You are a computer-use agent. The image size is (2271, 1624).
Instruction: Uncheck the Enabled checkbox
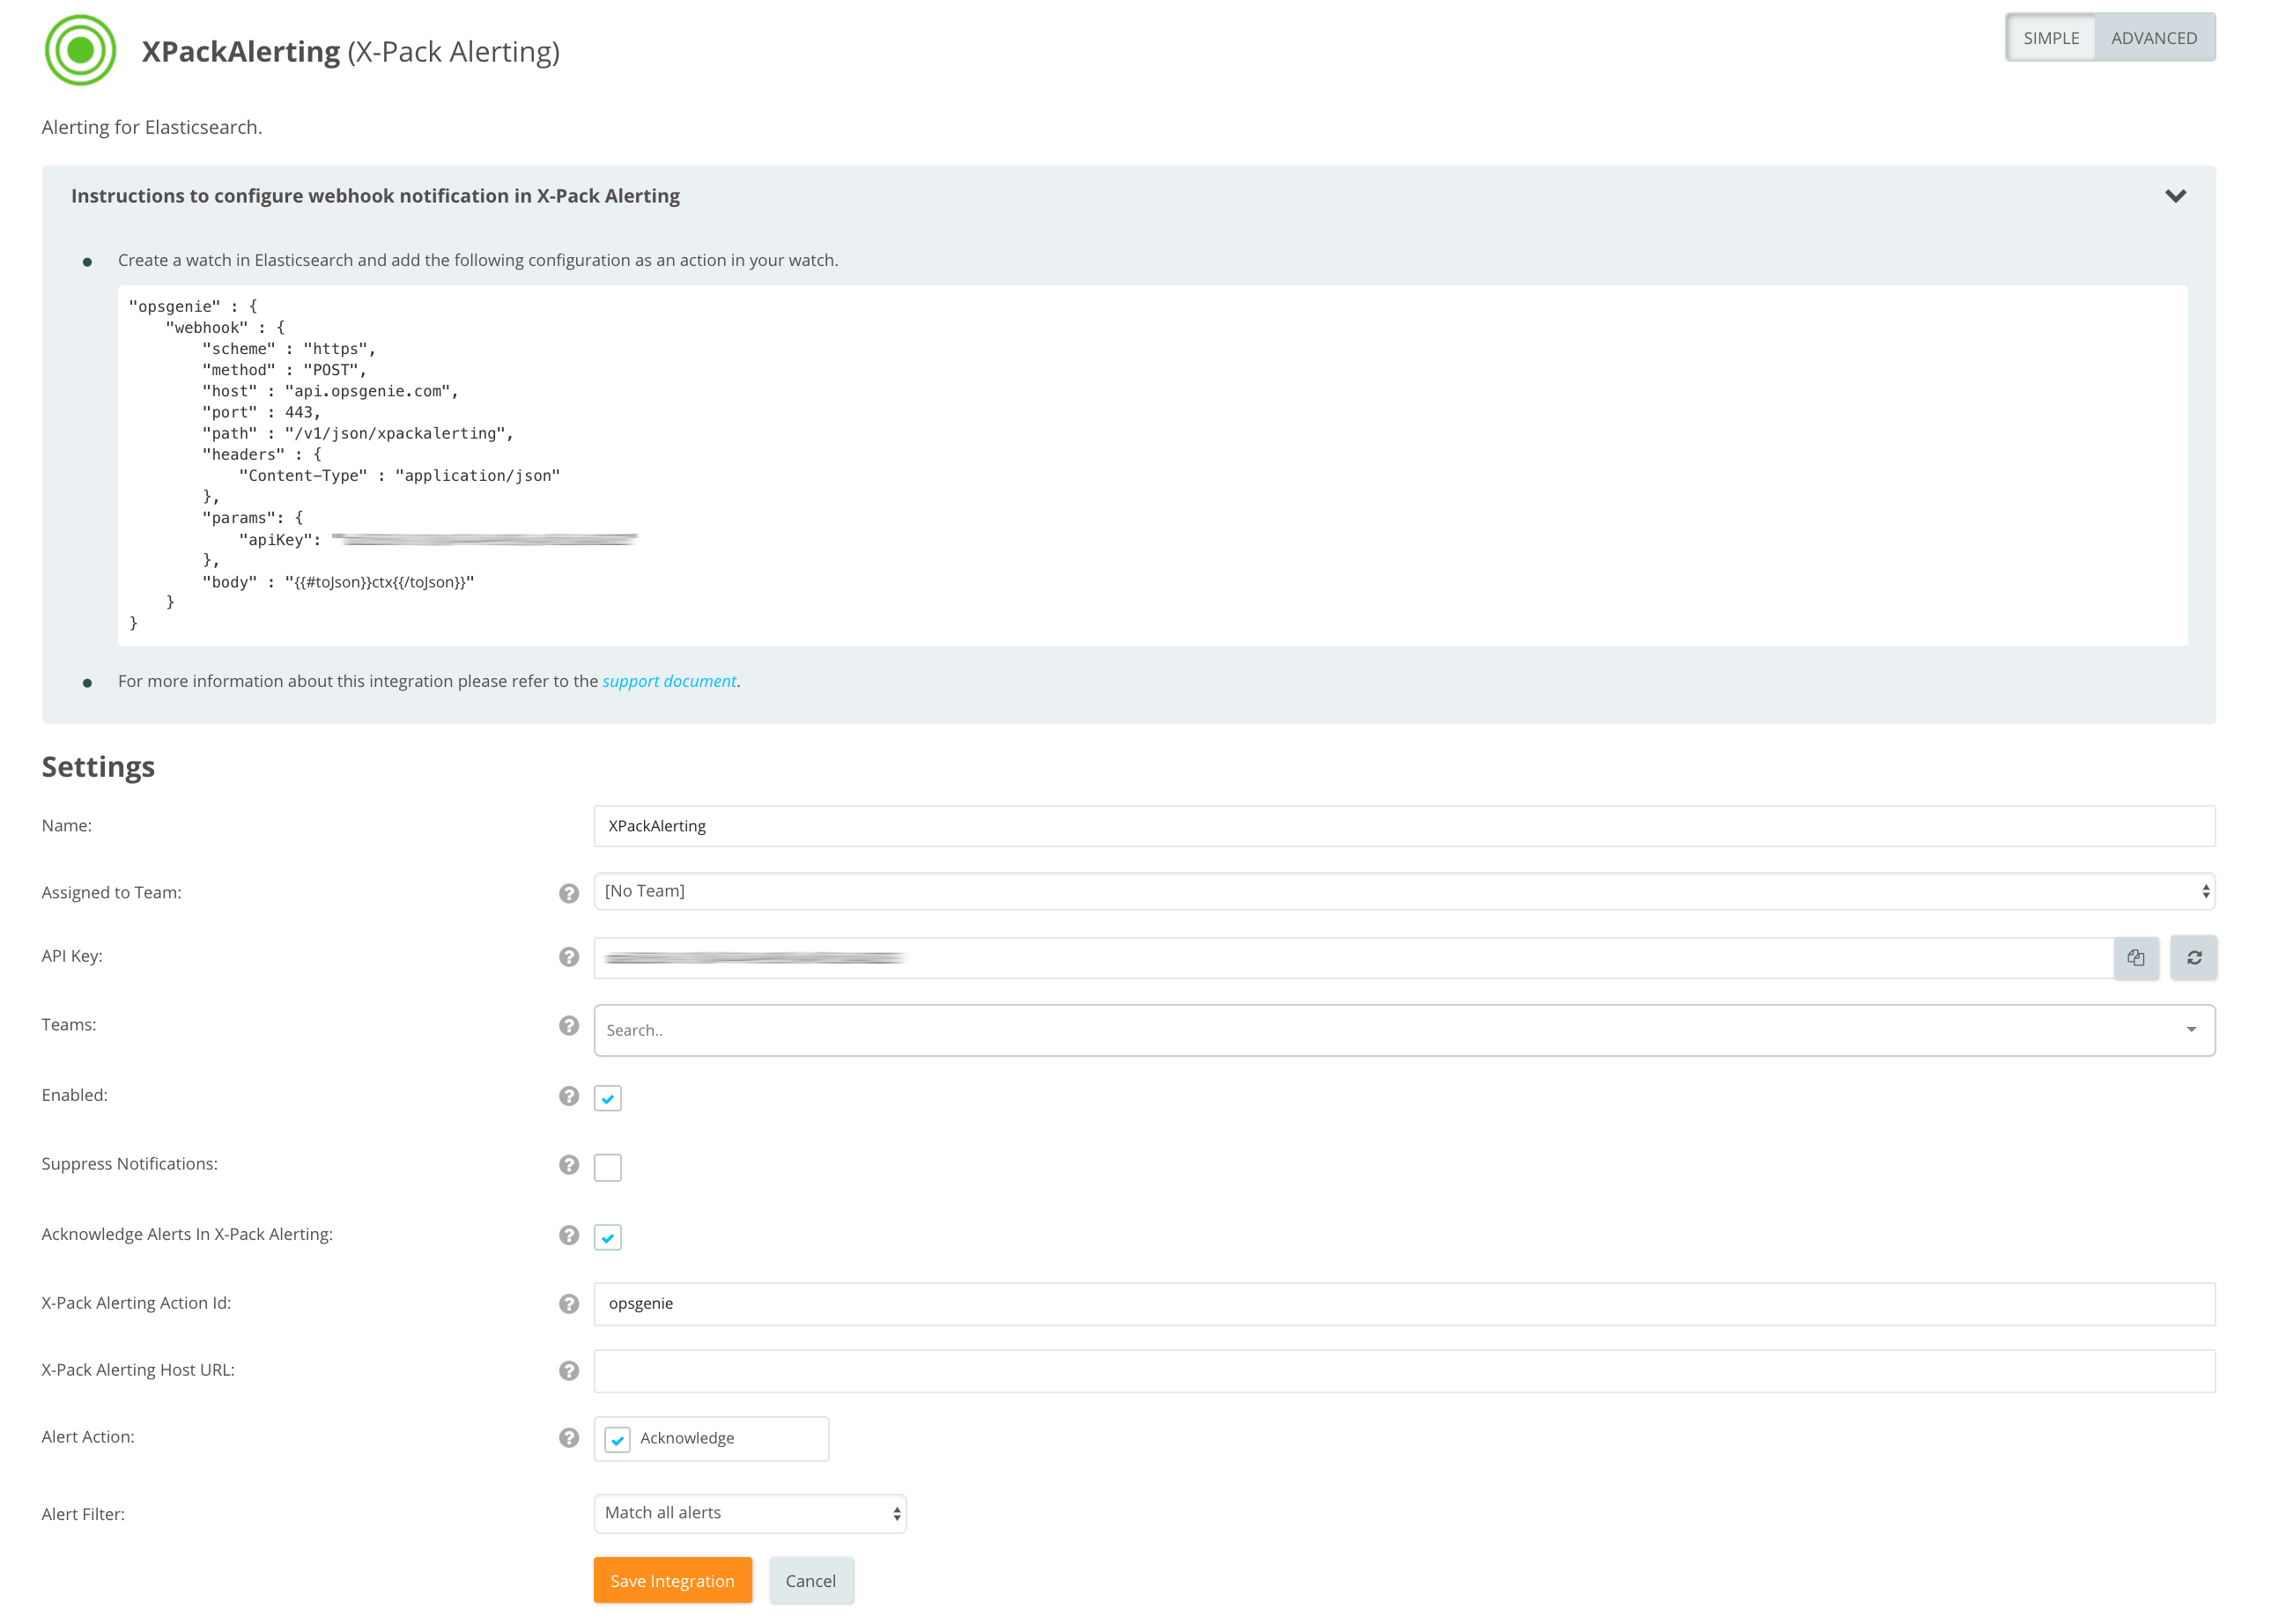[x=607, y=1098]
